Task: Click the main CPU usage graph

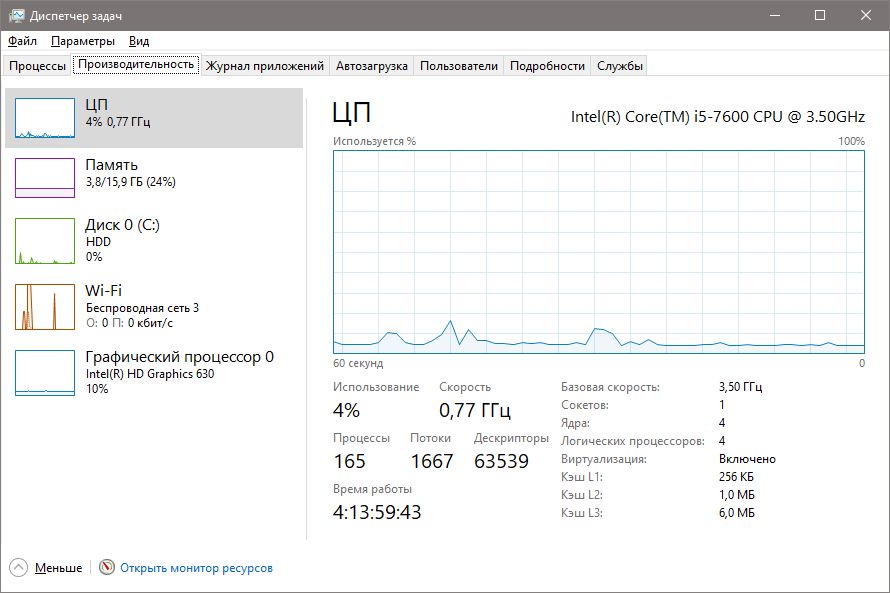Action: coord(598,250)
